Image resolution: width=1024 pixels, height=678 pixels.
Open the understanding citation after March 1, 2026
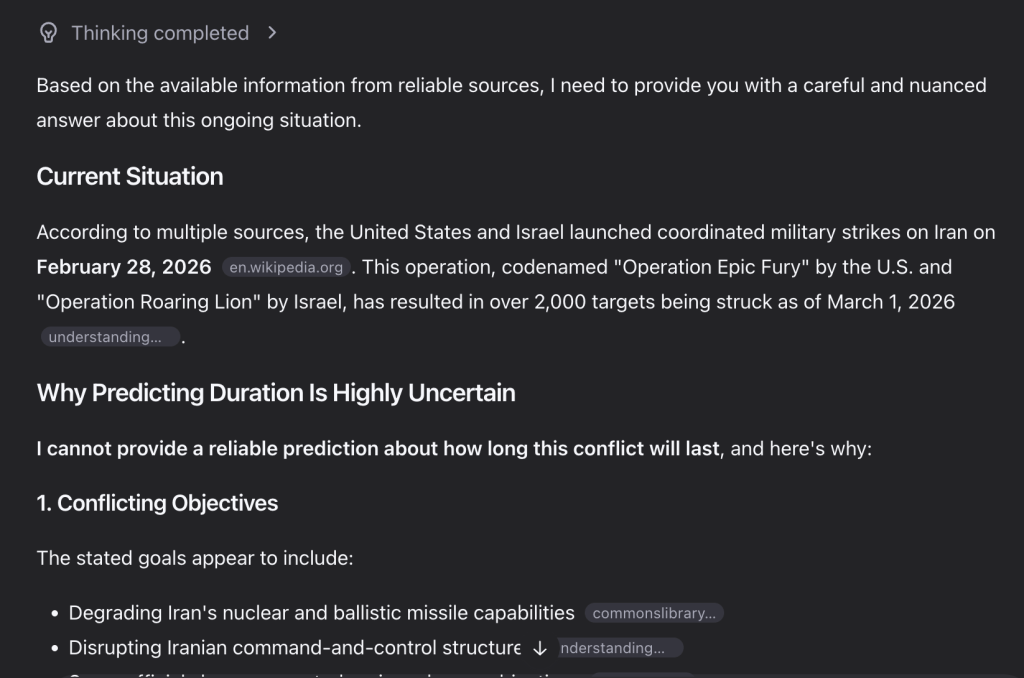110,337
